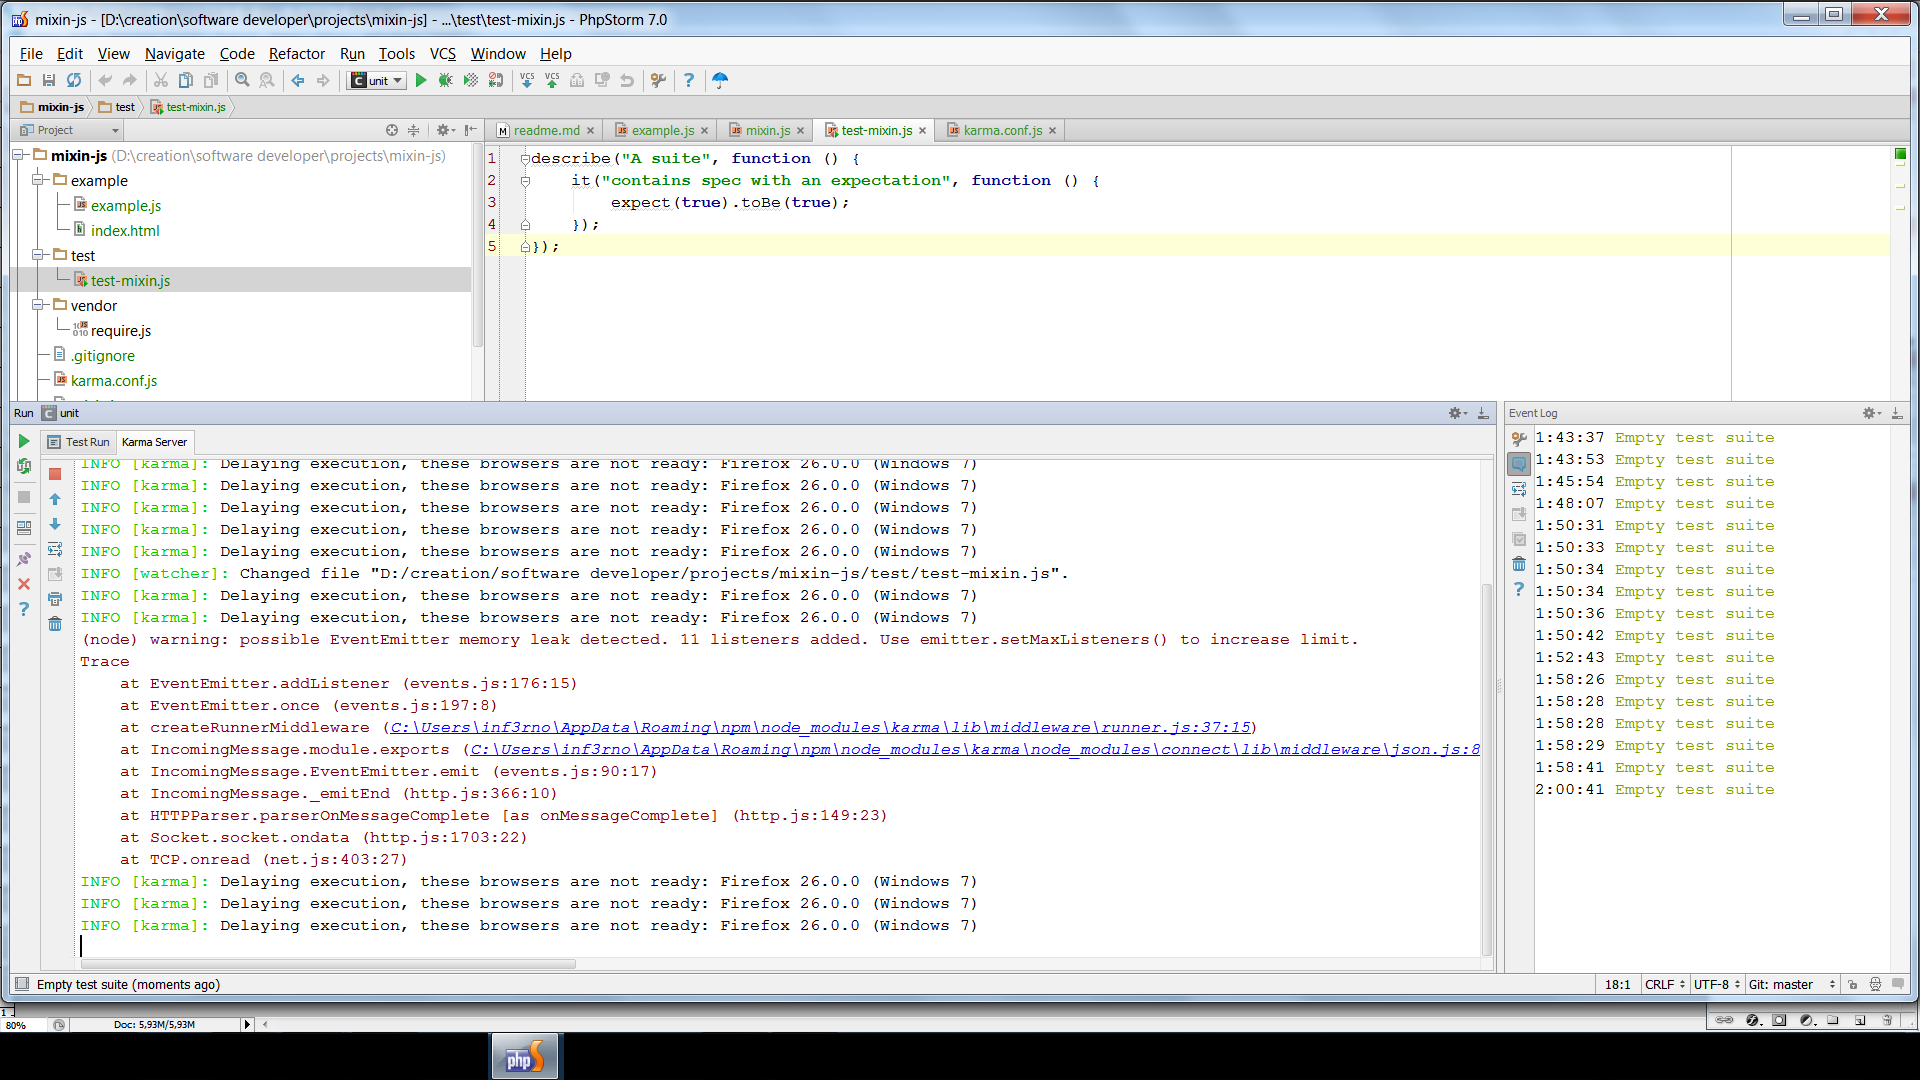
Task: Select require.js in the project tree
Action: coord(120,330)
